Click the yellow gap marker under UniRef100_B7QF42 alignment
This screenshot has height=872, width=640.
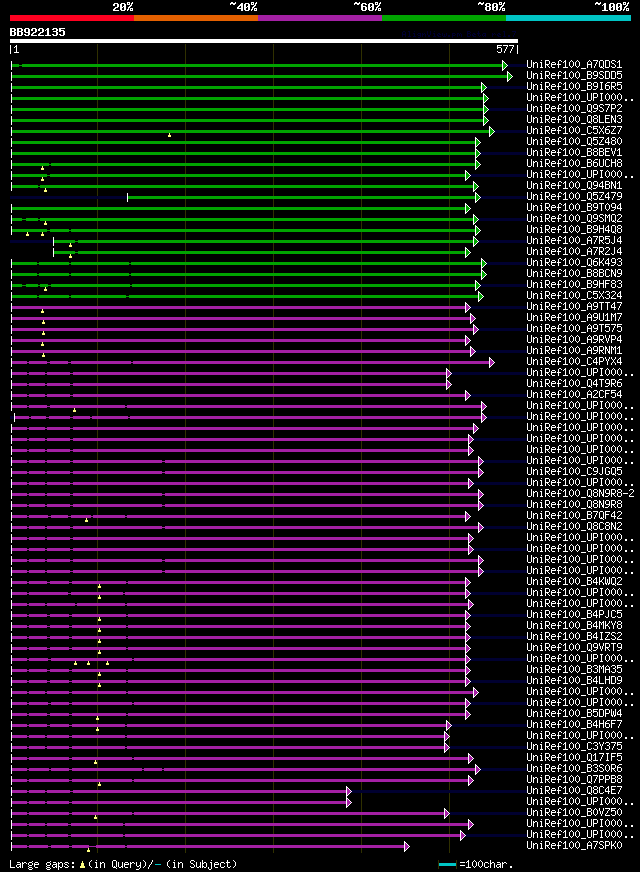click(x=86, y=520)
